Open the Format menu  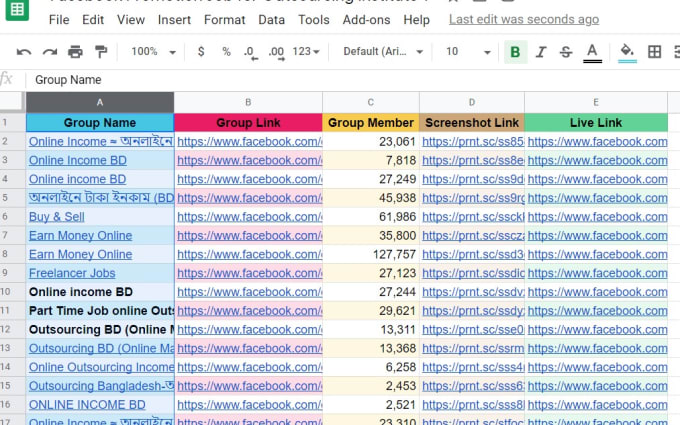tap(225, 20)
